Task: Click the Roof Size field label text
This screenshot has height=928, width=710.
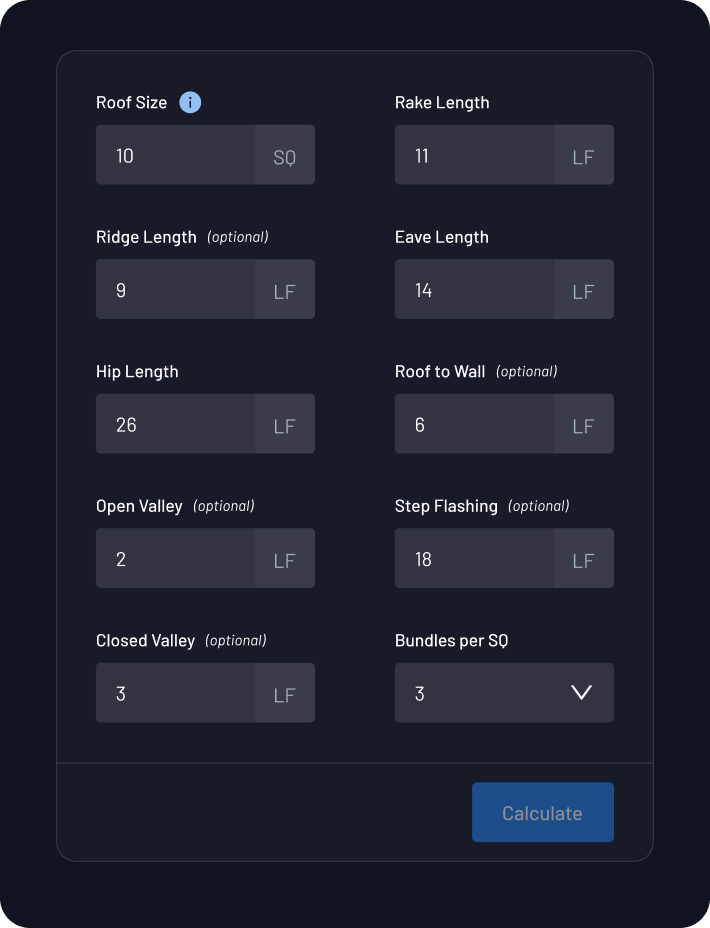Action: point(131,102)
